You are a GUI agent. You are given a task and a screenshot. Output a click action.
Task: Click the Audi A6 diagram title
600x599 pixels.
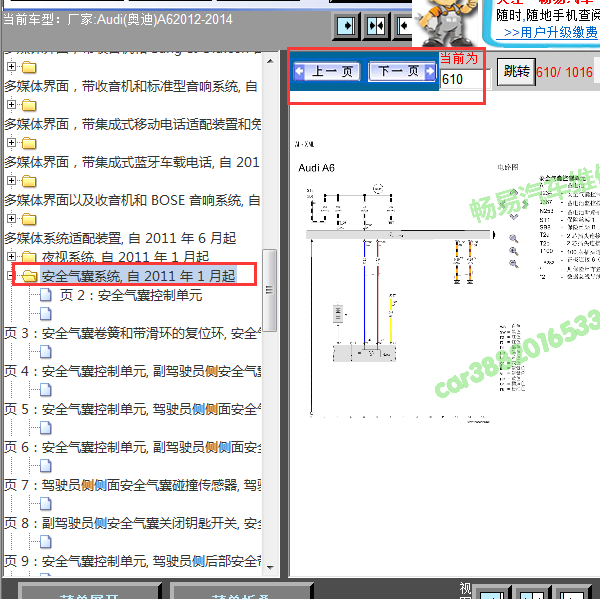[x=316, y=168]
